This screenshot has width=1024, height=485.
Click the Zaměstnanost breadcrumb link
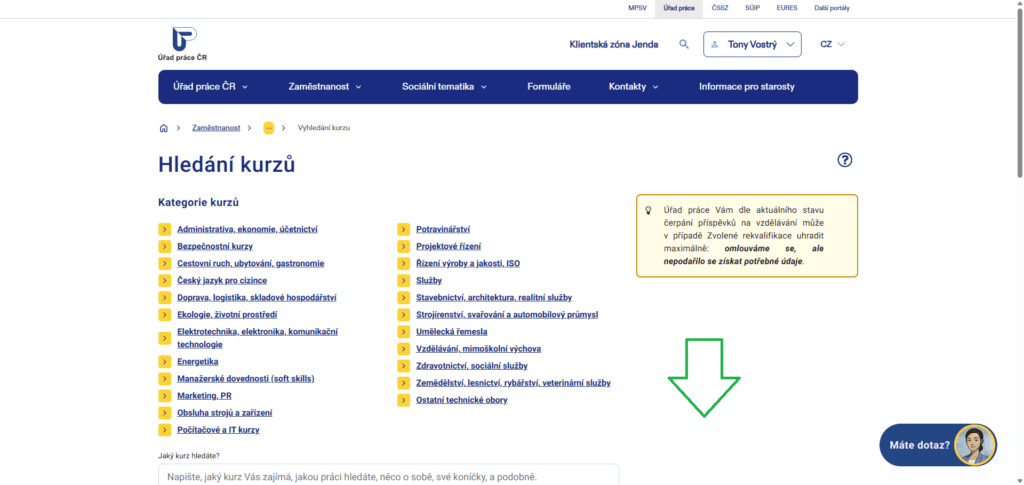coord(216,128)
